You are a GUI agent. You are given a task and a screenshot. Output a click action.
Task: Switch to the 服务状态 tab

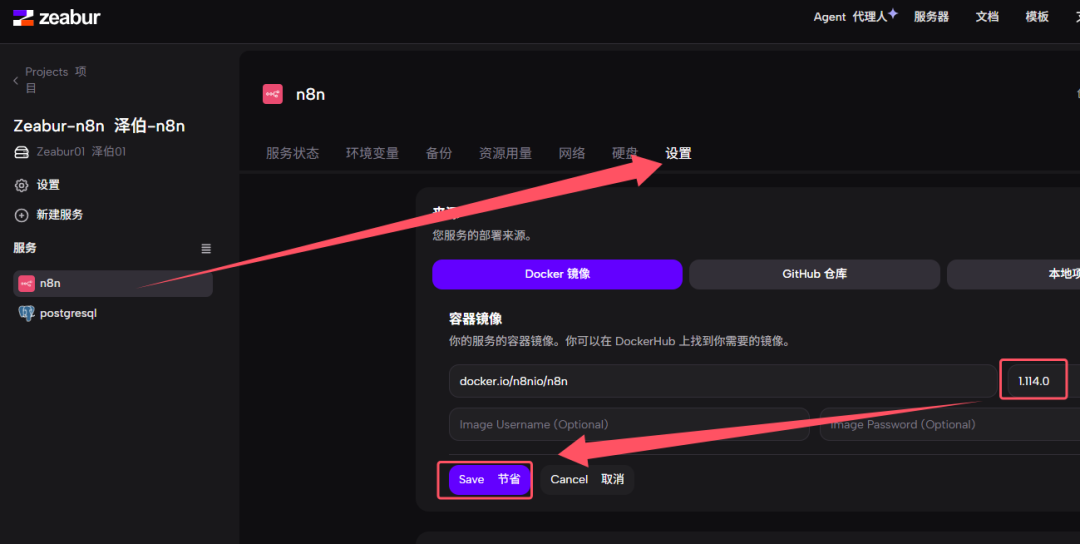pos(293,154)
